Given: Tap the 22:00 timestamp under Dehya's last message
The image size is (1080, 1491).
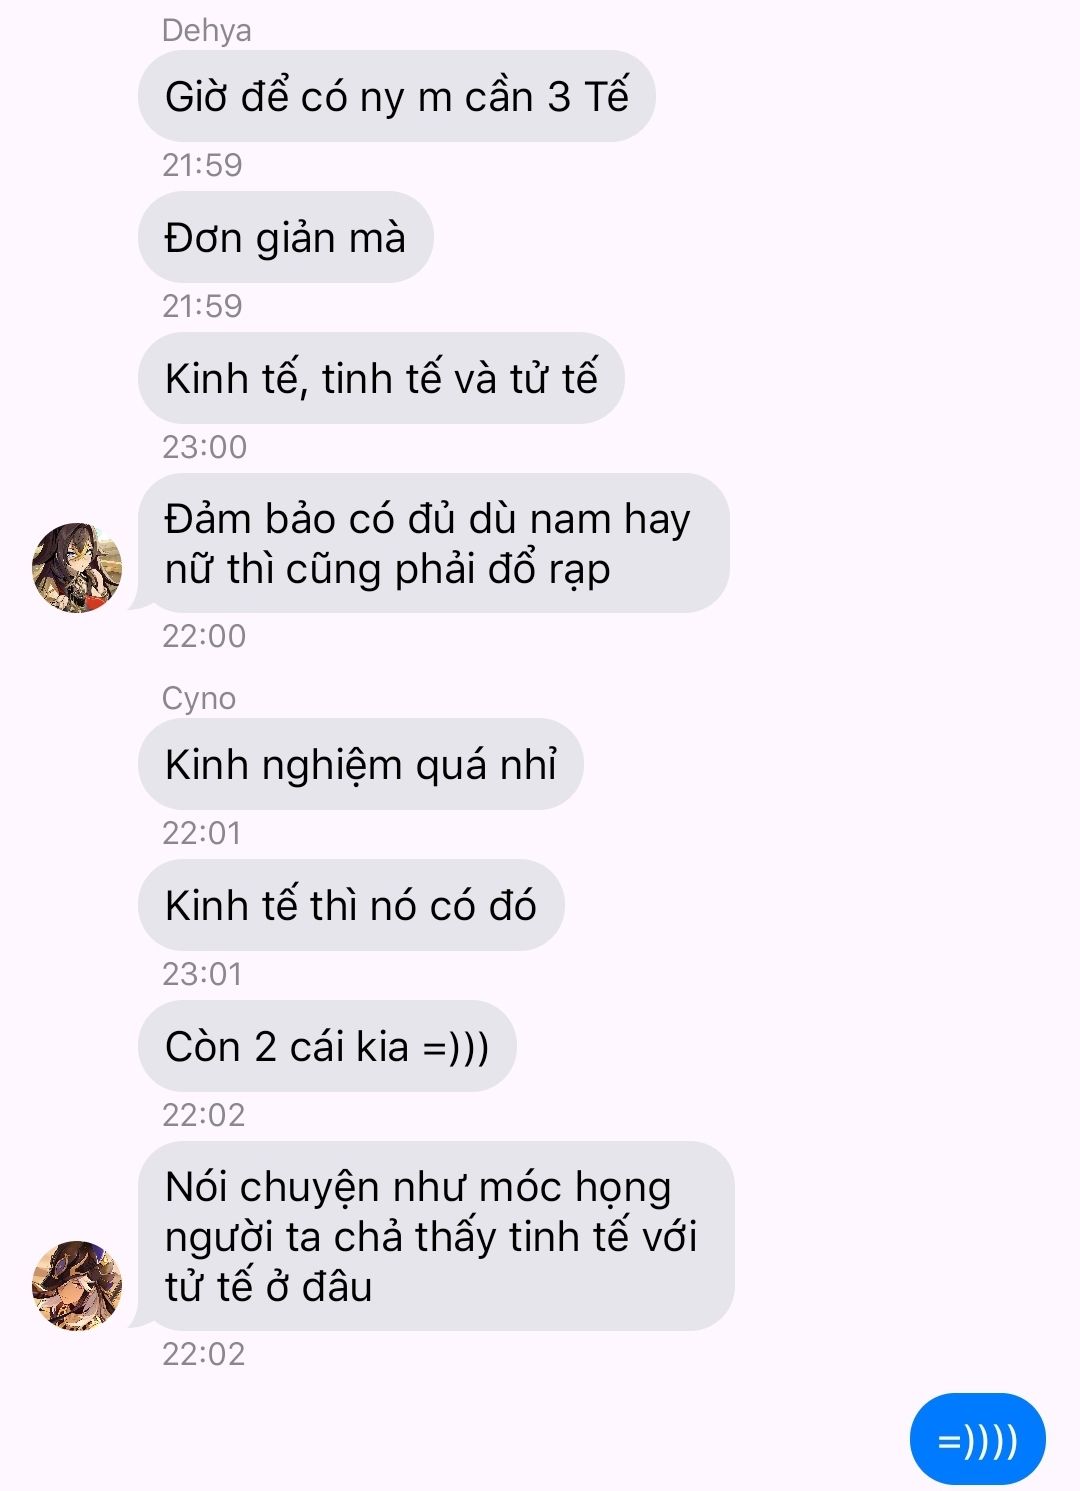Looking at the screenshot, I should (204, 636).
